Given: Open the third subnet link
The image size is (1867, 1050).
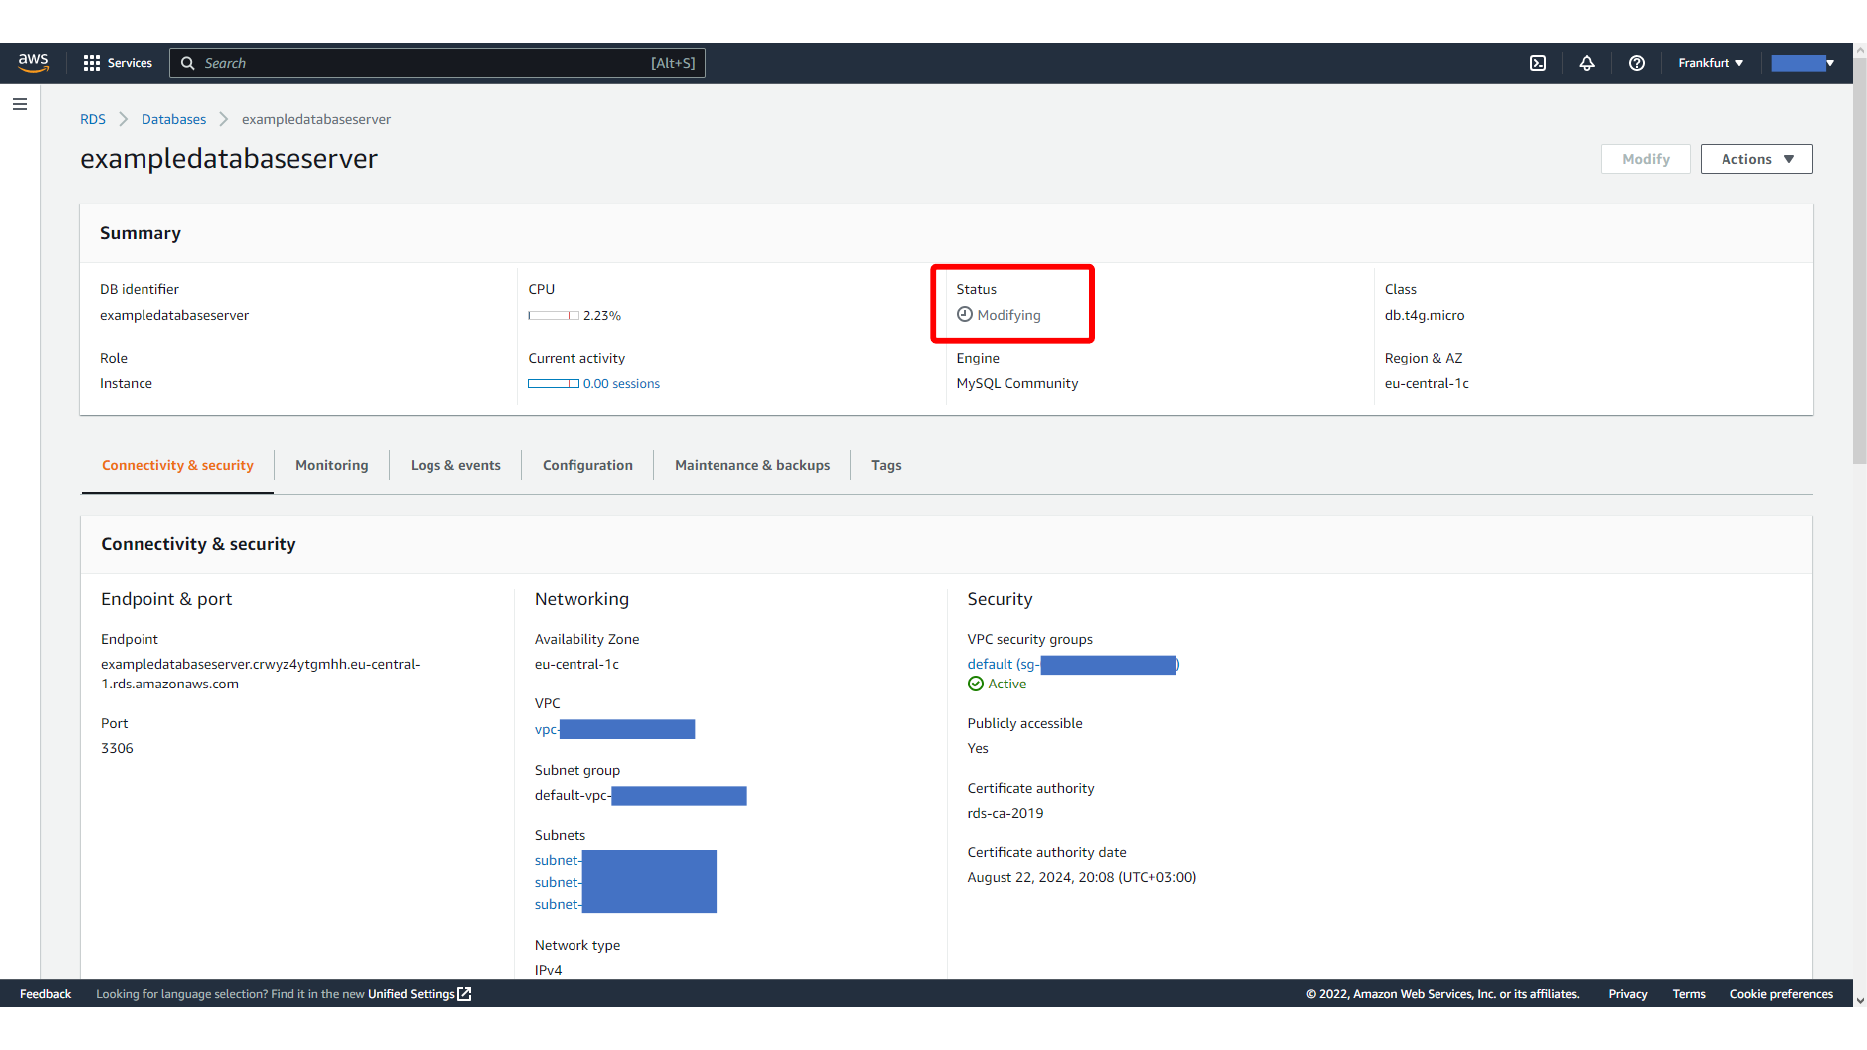Looking at the screenshot, I should coord(626,905).
